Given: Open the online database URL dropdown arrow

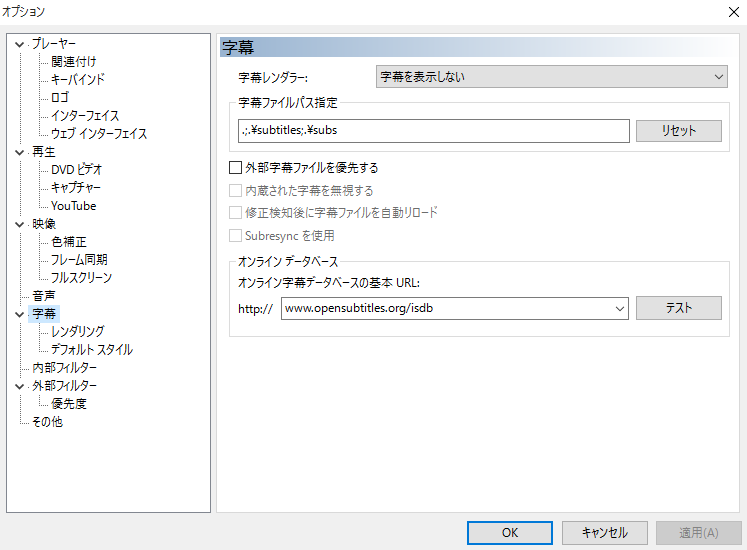Looking at the screenshot, I should coord(619,309).
